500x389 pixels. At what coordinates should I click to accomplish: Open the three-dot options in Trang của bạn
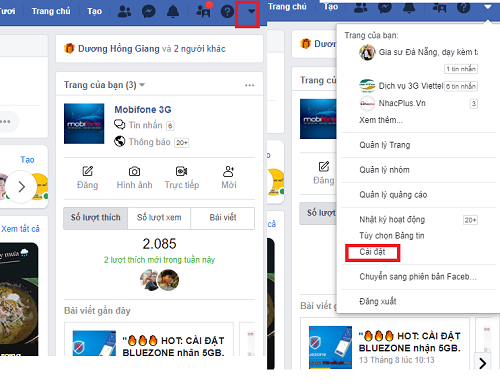[249, 85]
